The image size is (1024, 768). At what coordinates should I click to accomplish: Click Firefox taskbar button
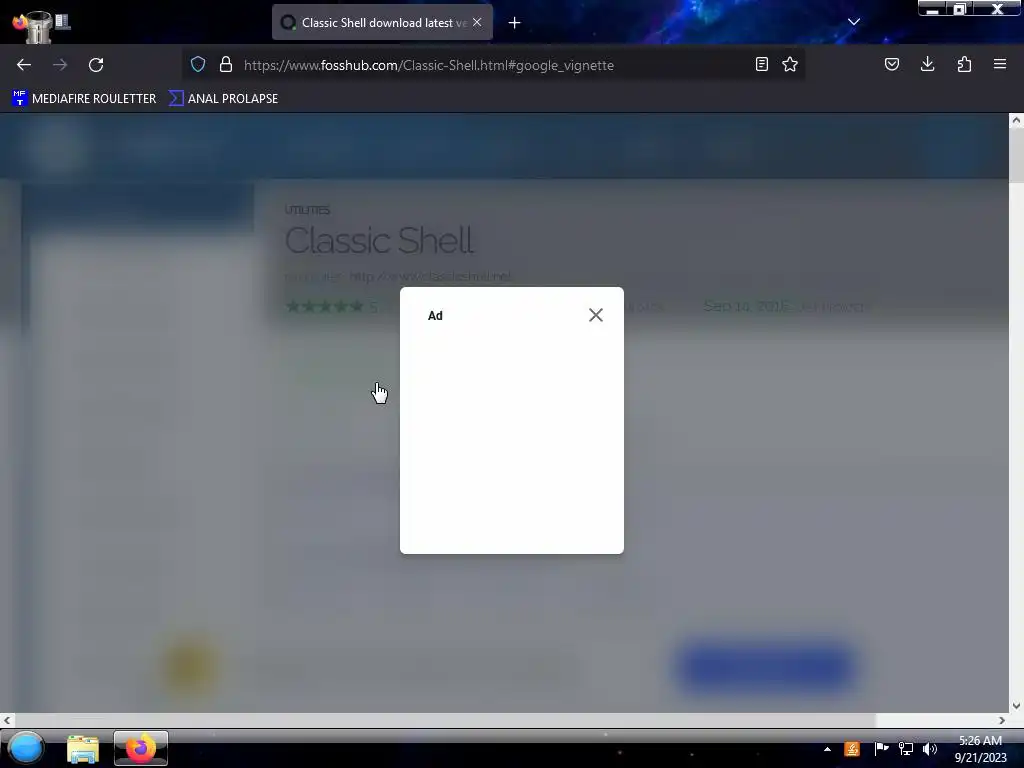click(x=141, y=748)
